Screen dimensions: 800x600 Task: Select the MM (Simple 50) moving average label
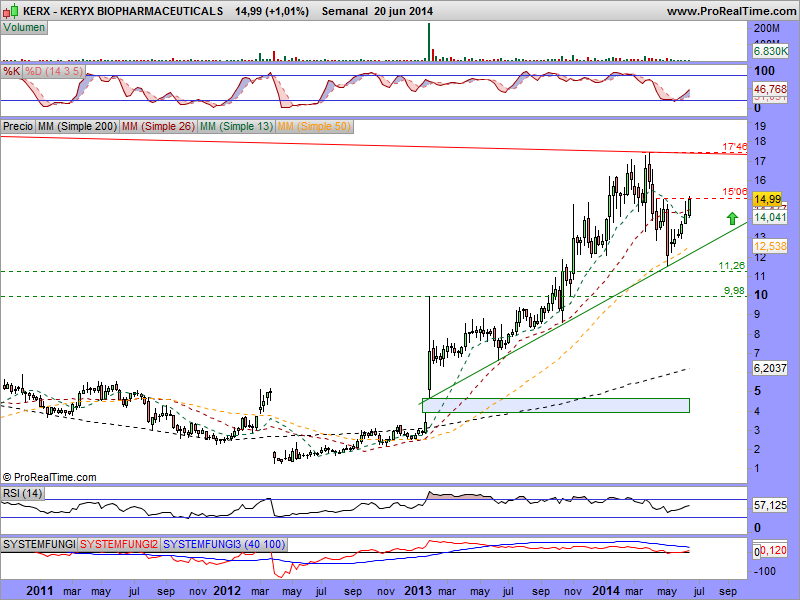click(x=314, y=126)
